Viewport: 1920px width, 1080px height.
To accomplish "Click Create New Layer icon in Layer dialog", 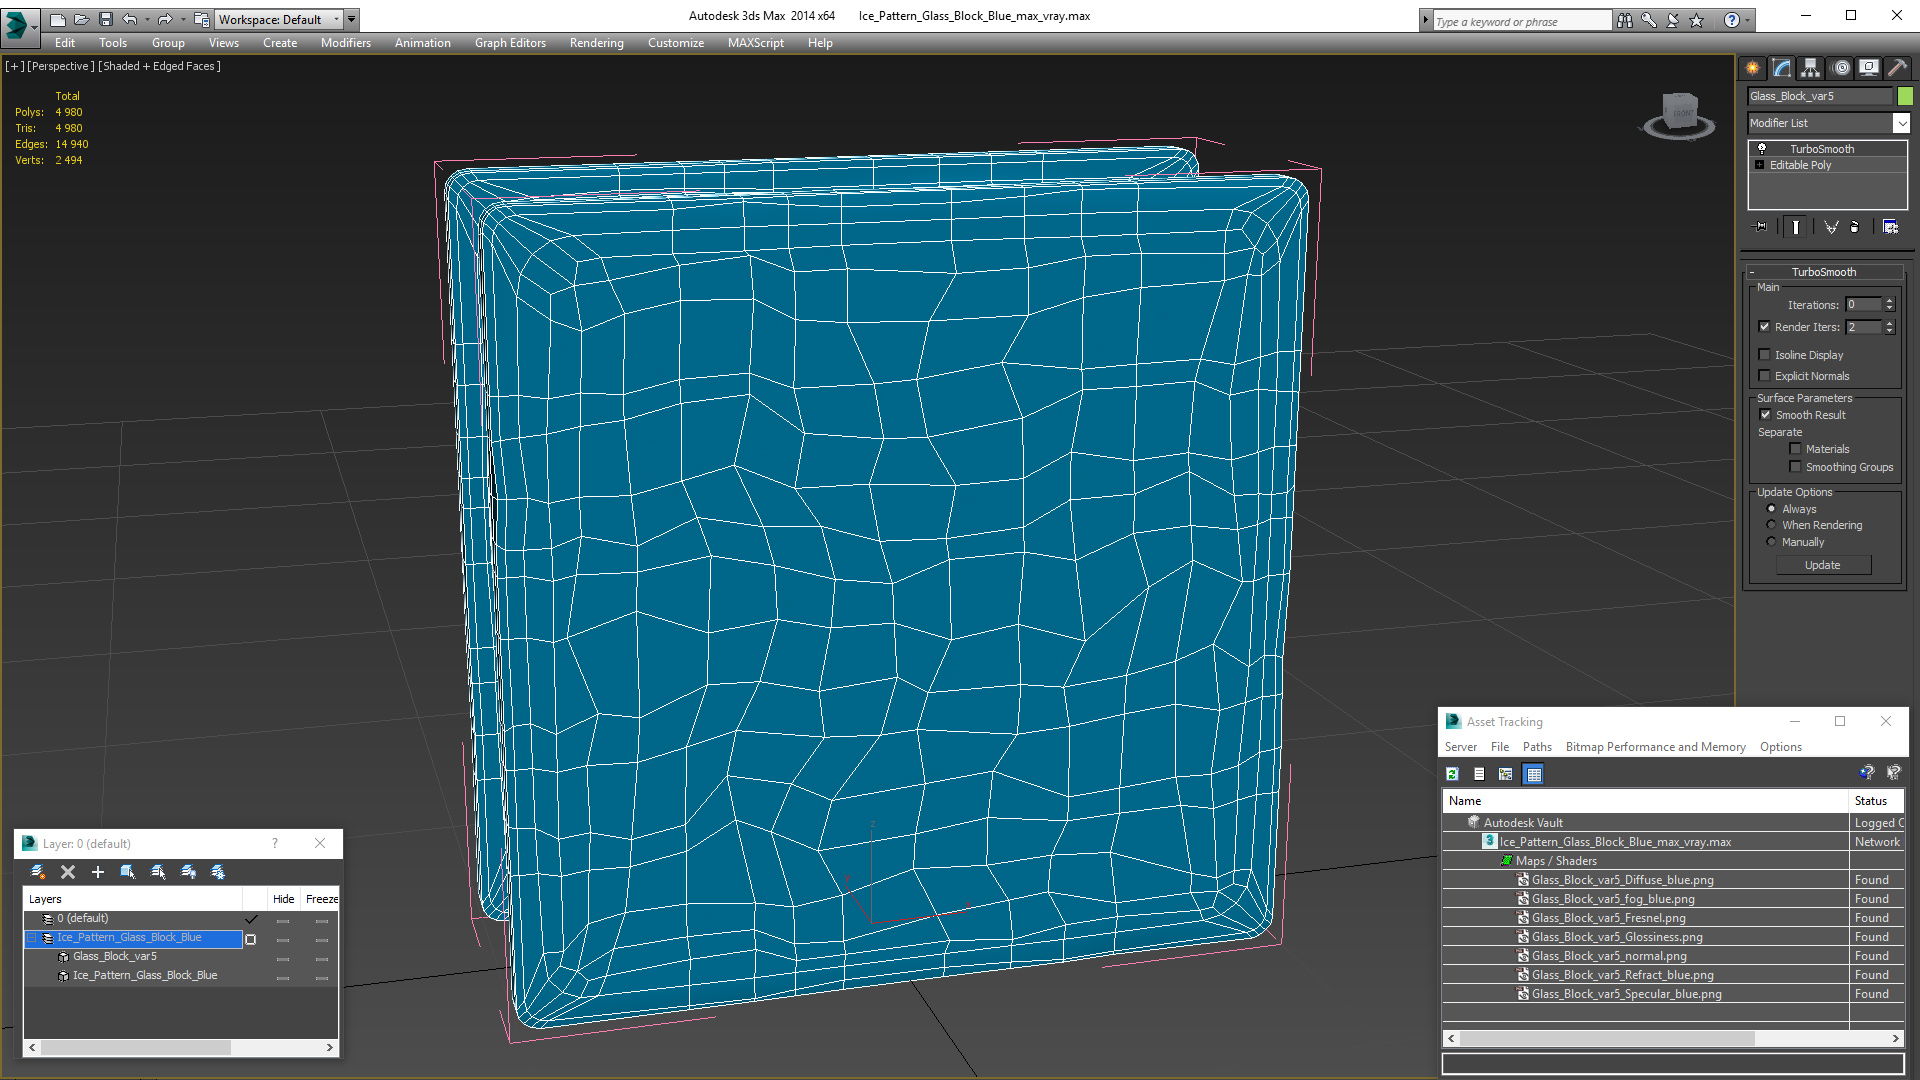I will pyautogui.click(x=38, y=872).
